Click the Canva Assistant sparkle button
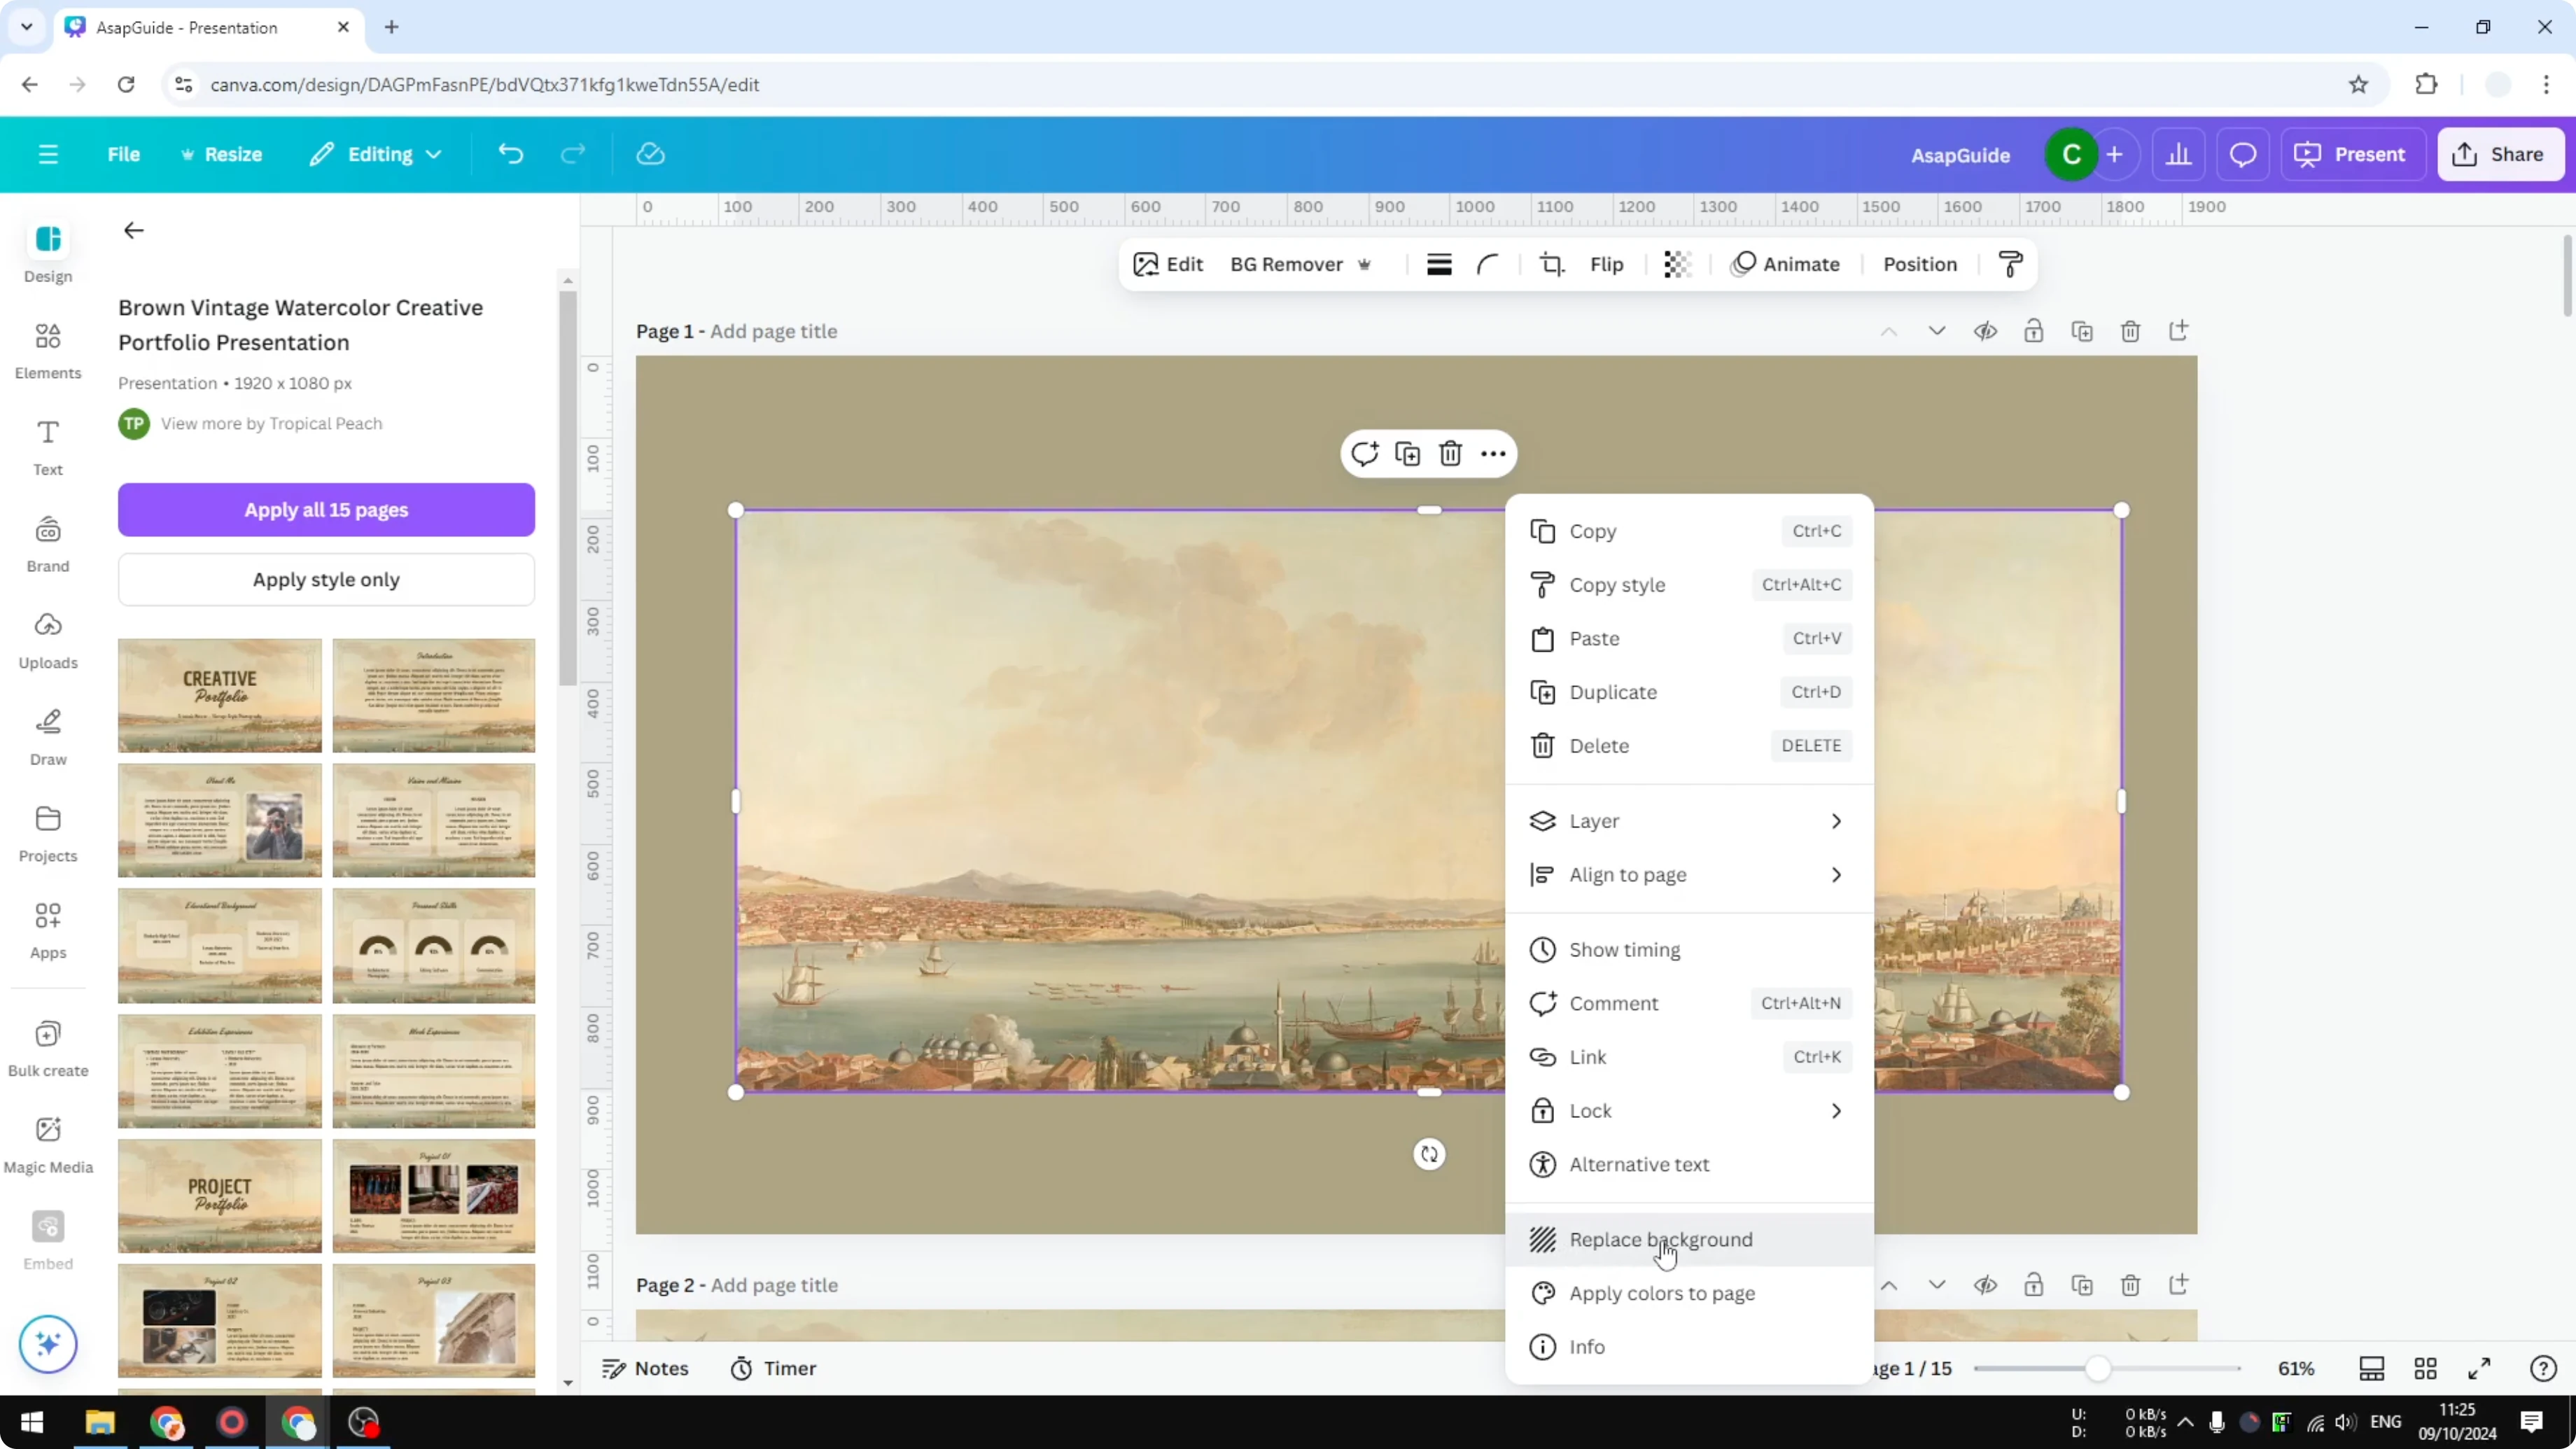The height and width of the screenshot is (1449, 2576). 48,1343
